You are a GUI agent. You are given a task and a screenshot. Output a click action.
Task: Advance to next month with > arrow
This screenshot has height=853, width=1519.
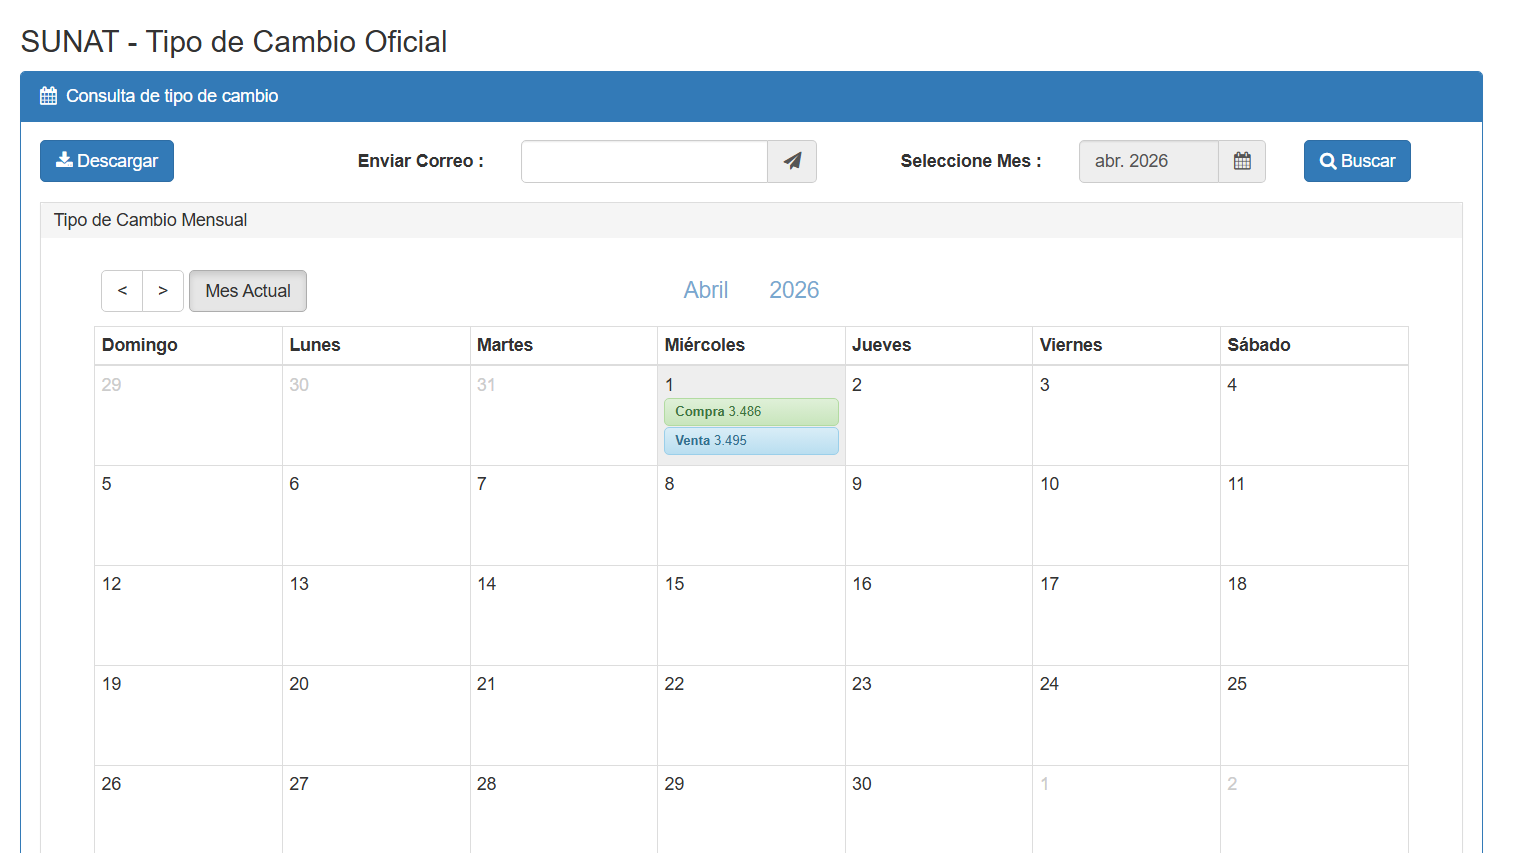coord(163,291)
